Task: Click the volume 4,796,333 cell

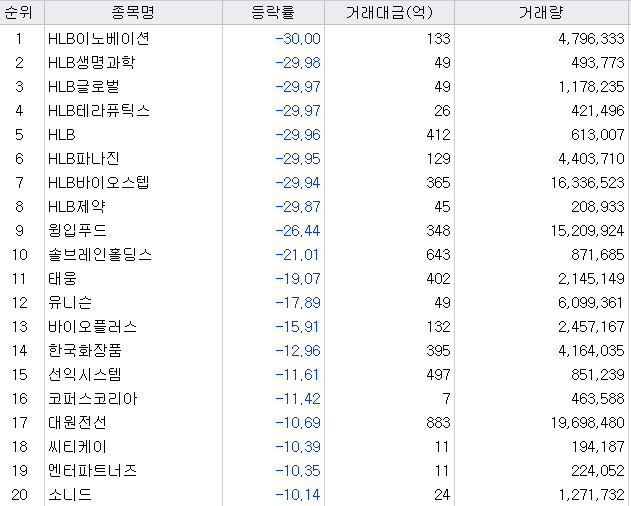Action: pos(591,39)
